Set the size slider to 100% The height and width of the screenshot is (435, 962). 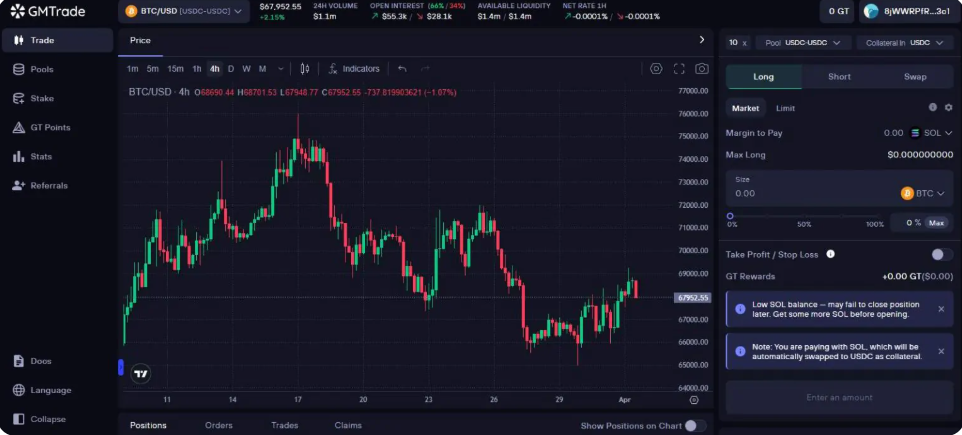[875, 224]
